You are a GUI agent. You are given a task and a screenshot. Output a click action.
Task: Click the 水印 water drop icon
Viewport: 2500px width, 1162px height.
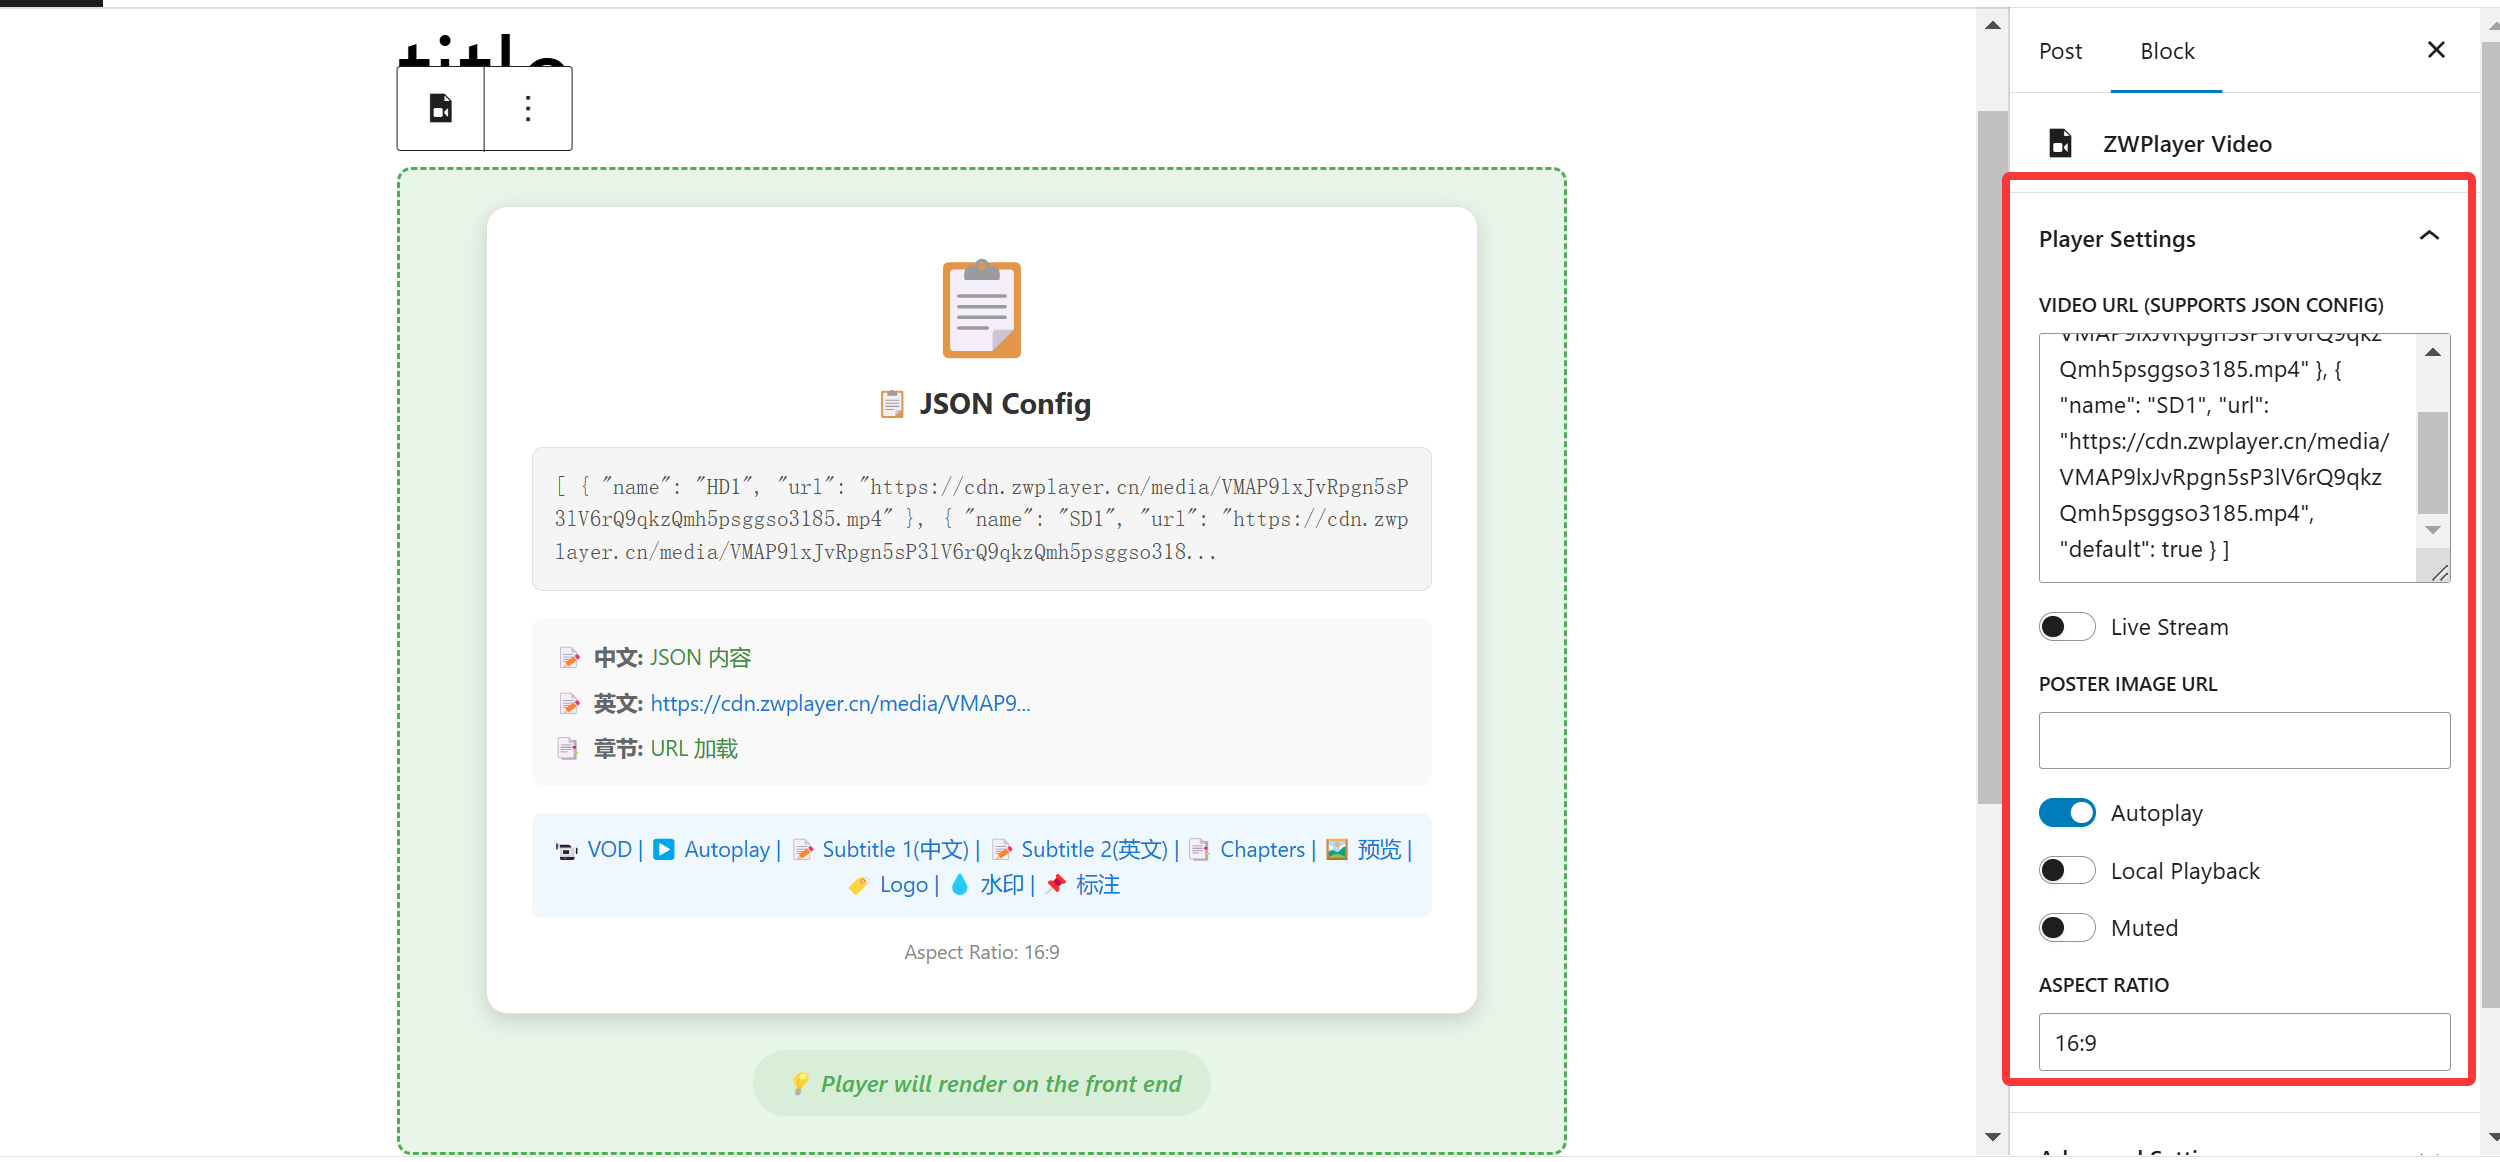point(960,884)
